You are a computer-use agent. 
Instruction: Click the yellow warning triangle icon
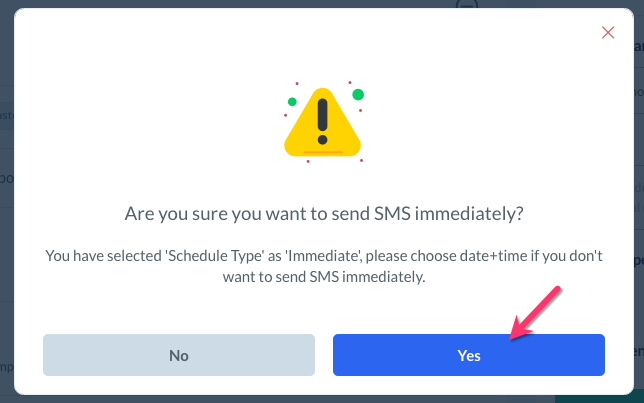pyautogui.click(x=321, y=124)
